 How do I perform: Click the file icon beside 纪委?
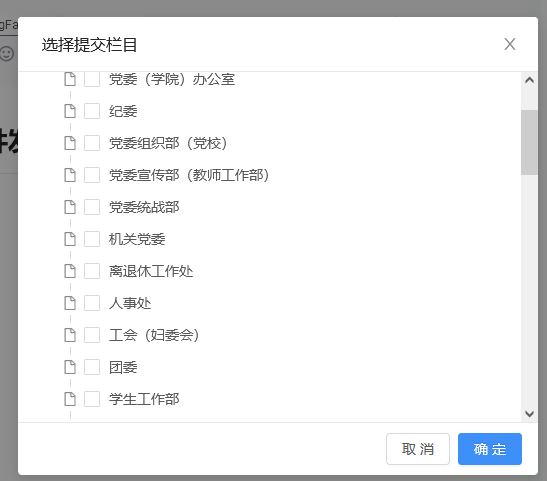(x=70, y=111)
